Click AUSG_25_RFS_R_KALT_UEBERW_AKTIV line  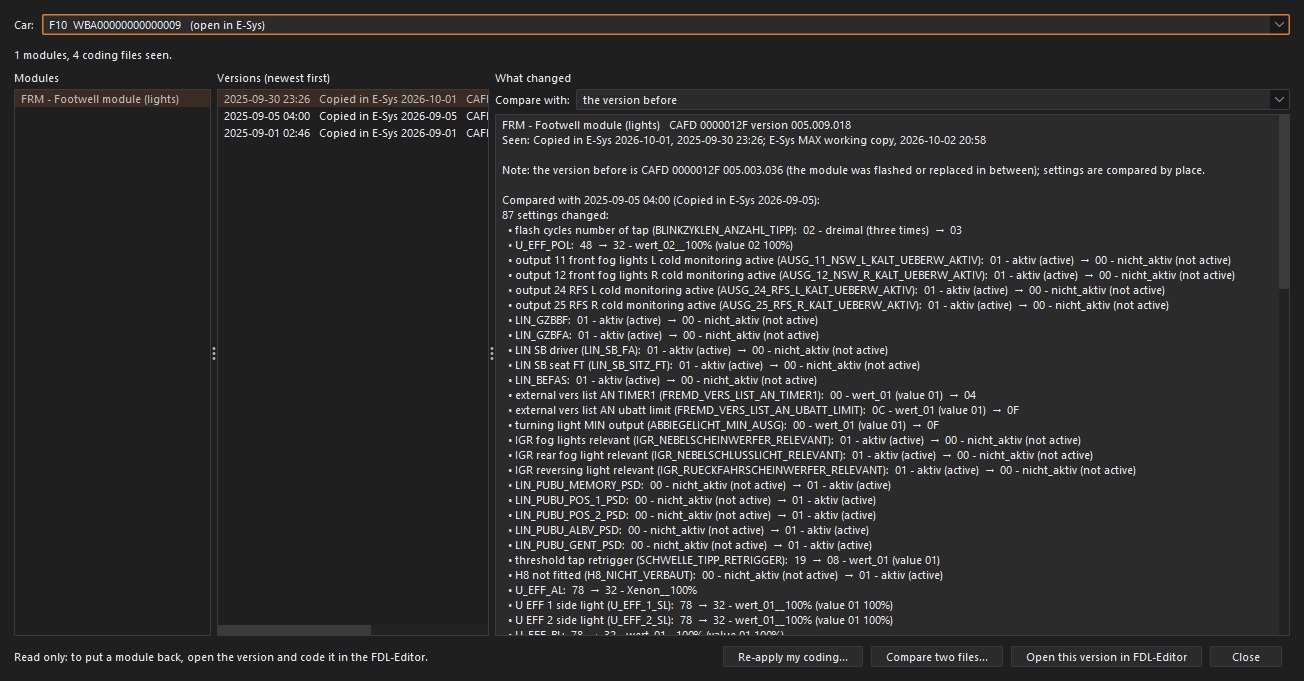click(x=838, y=305)
